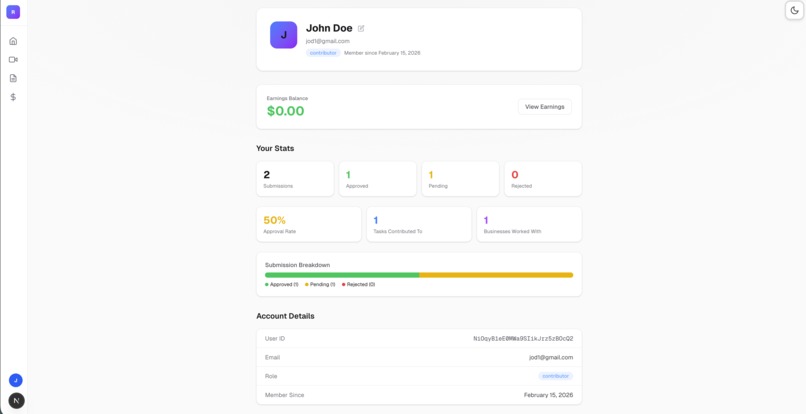Screen dimensions: 806x414
Task: Open the document sidebar icon
Action: [x=13, y=78]
